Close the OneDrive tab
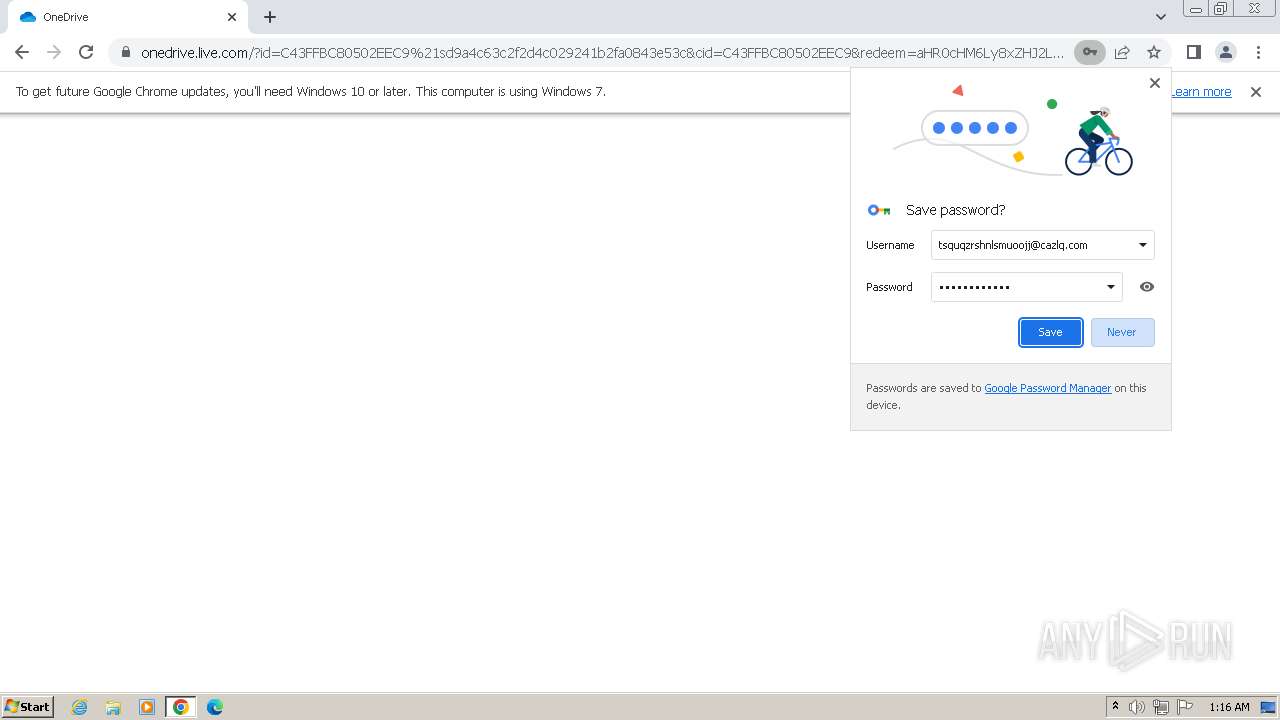Screen dimensions: 1280x720 click(x=232, y=17)
